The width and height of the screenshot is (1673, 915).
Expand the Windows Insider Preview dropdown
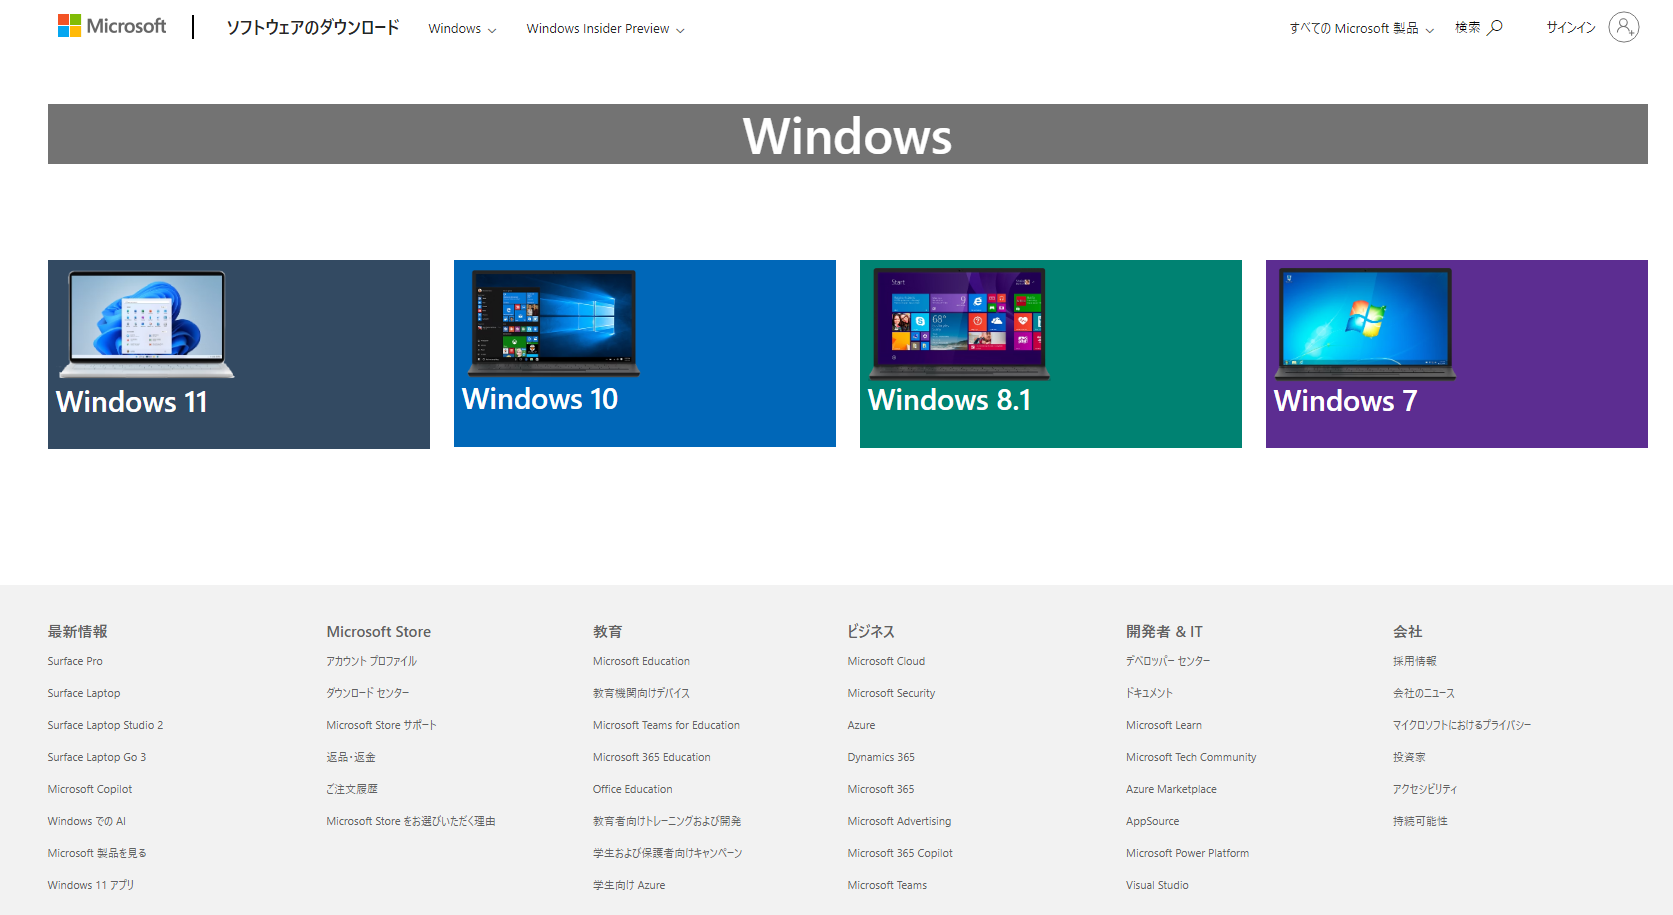point(604,29)
